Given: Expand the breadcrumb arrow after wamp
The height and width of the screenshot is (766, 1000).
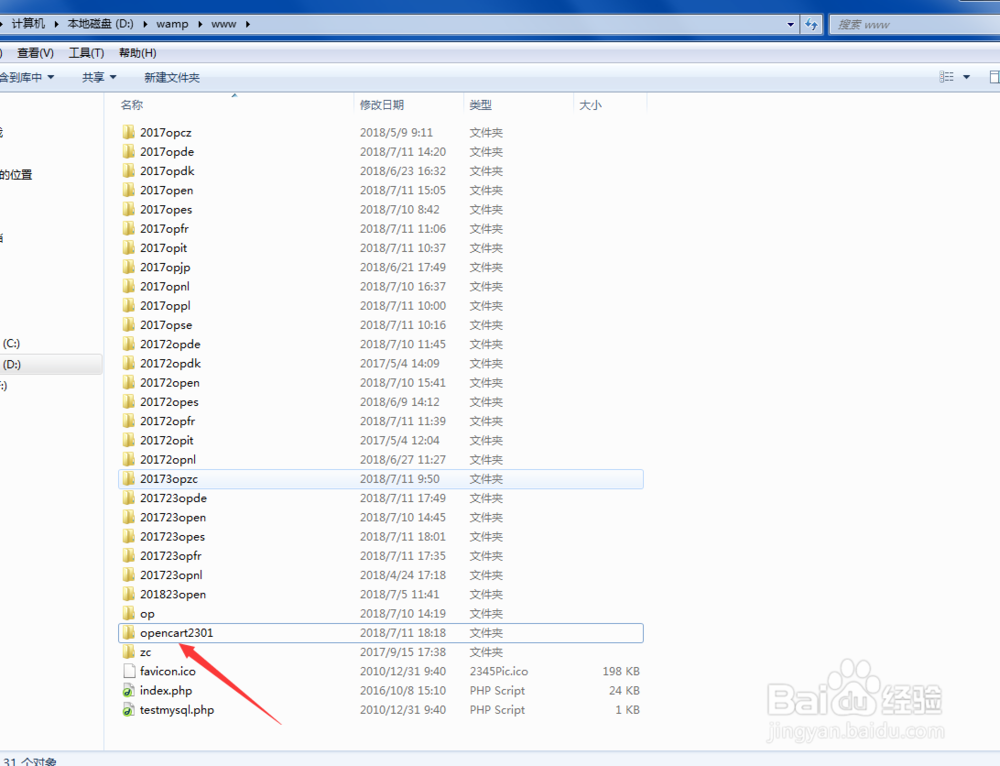Looking at the screenshot, I should click(x=200, y=24).
